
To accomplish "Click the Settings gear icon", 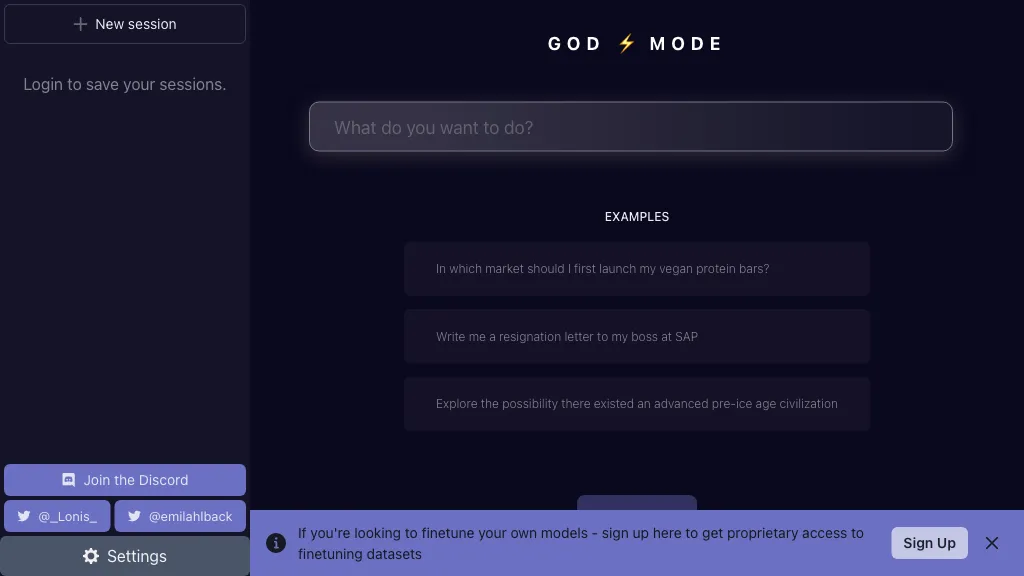I will 91,556.
